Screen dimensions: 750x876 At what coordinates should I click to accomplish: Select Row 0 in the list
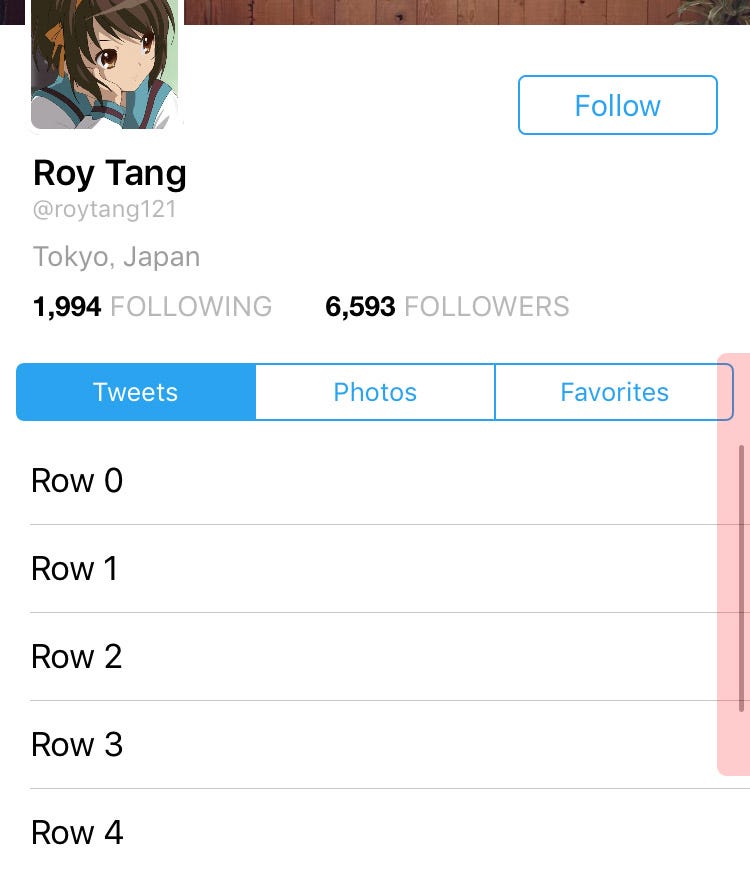point(375,480)
